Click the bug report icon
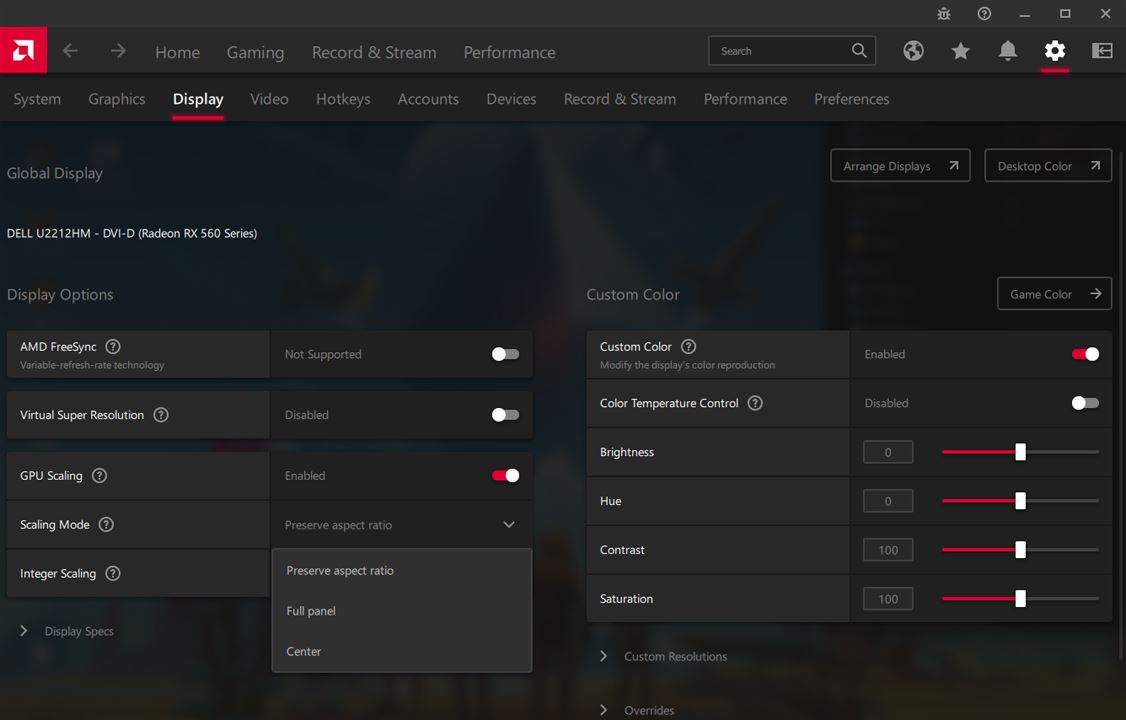Viewport: 1126px width, 720px height. click(944, 14)
